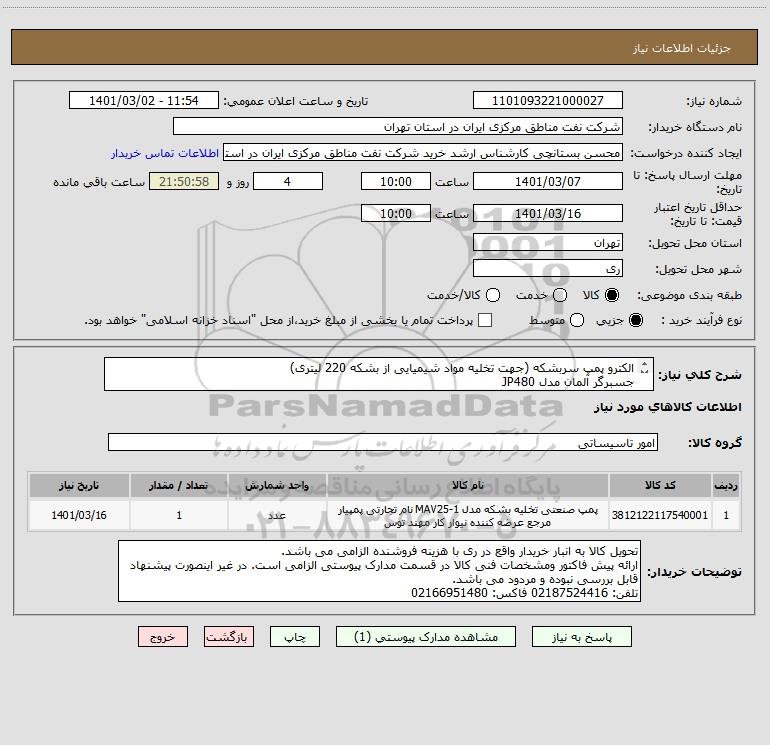Image resolution: width=770 pixels, height=745 pixels.
Task: Click the خروج exit button
Action: [x=163, y=637]
